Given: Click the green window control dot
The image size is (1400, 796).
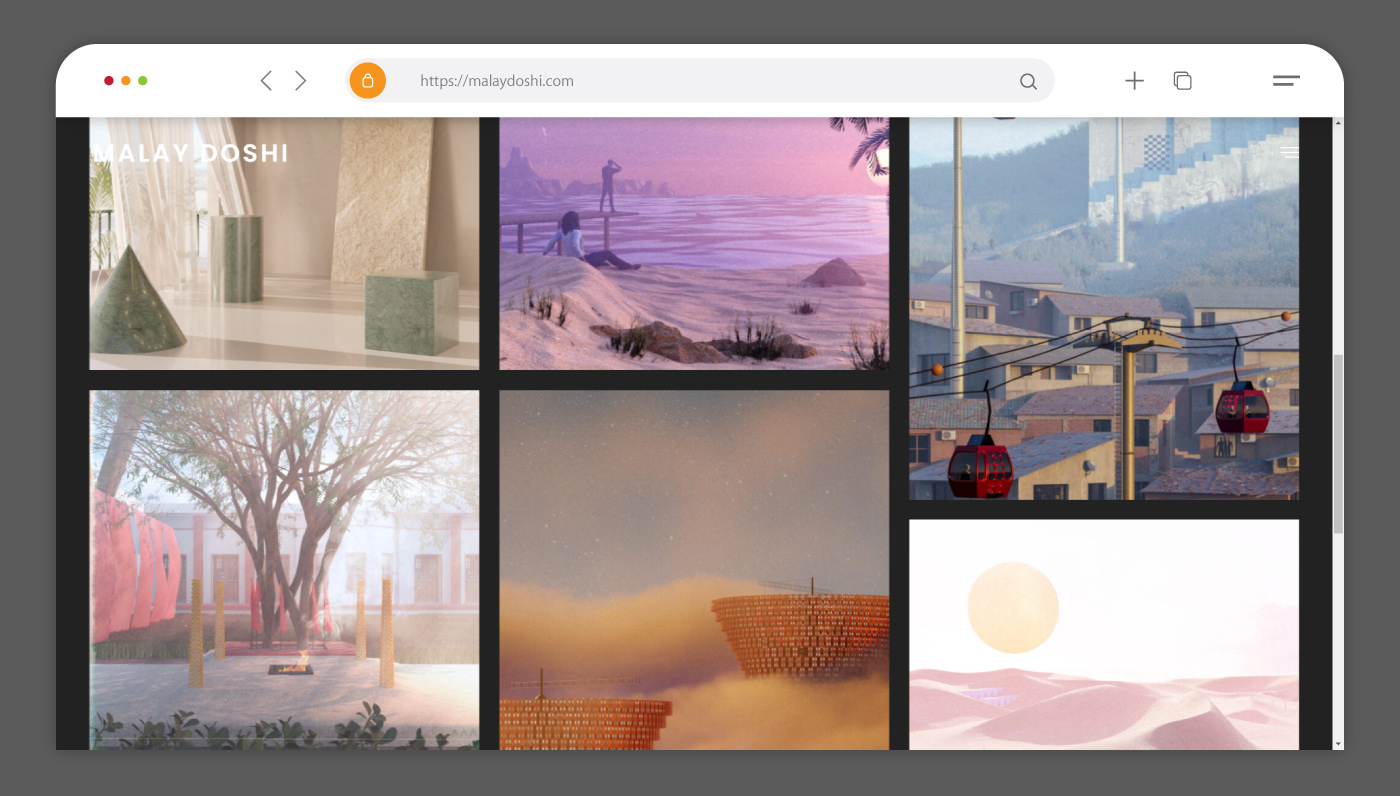Looking at the screenshot, I should pyautogui.click(x=143, y=81).
